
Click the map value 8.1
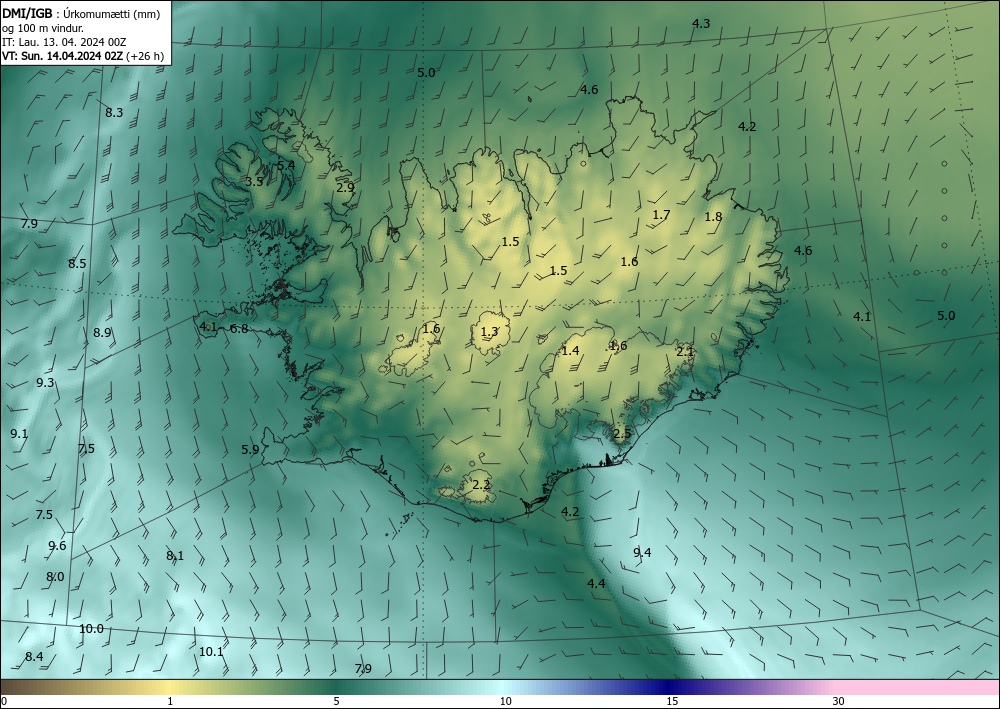[175, 556]
